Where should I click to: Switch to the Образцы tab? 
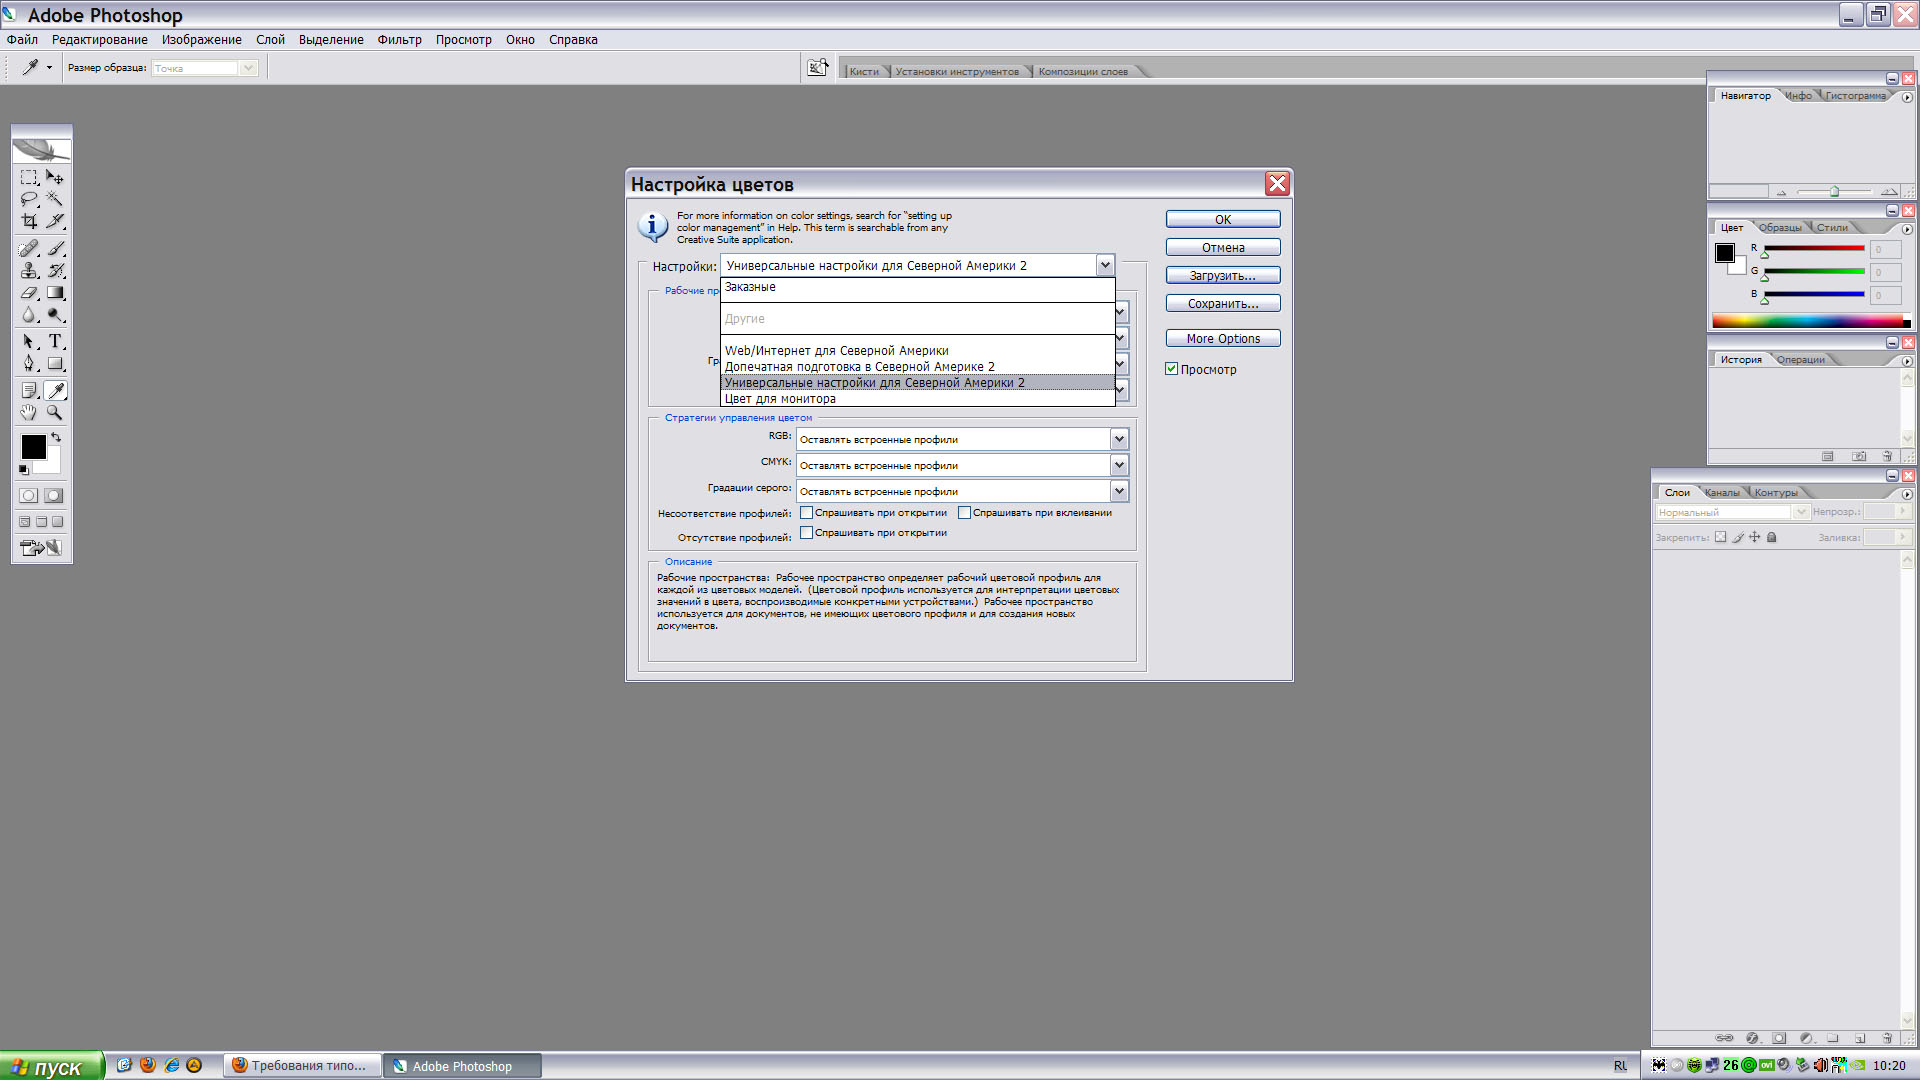1780,228
